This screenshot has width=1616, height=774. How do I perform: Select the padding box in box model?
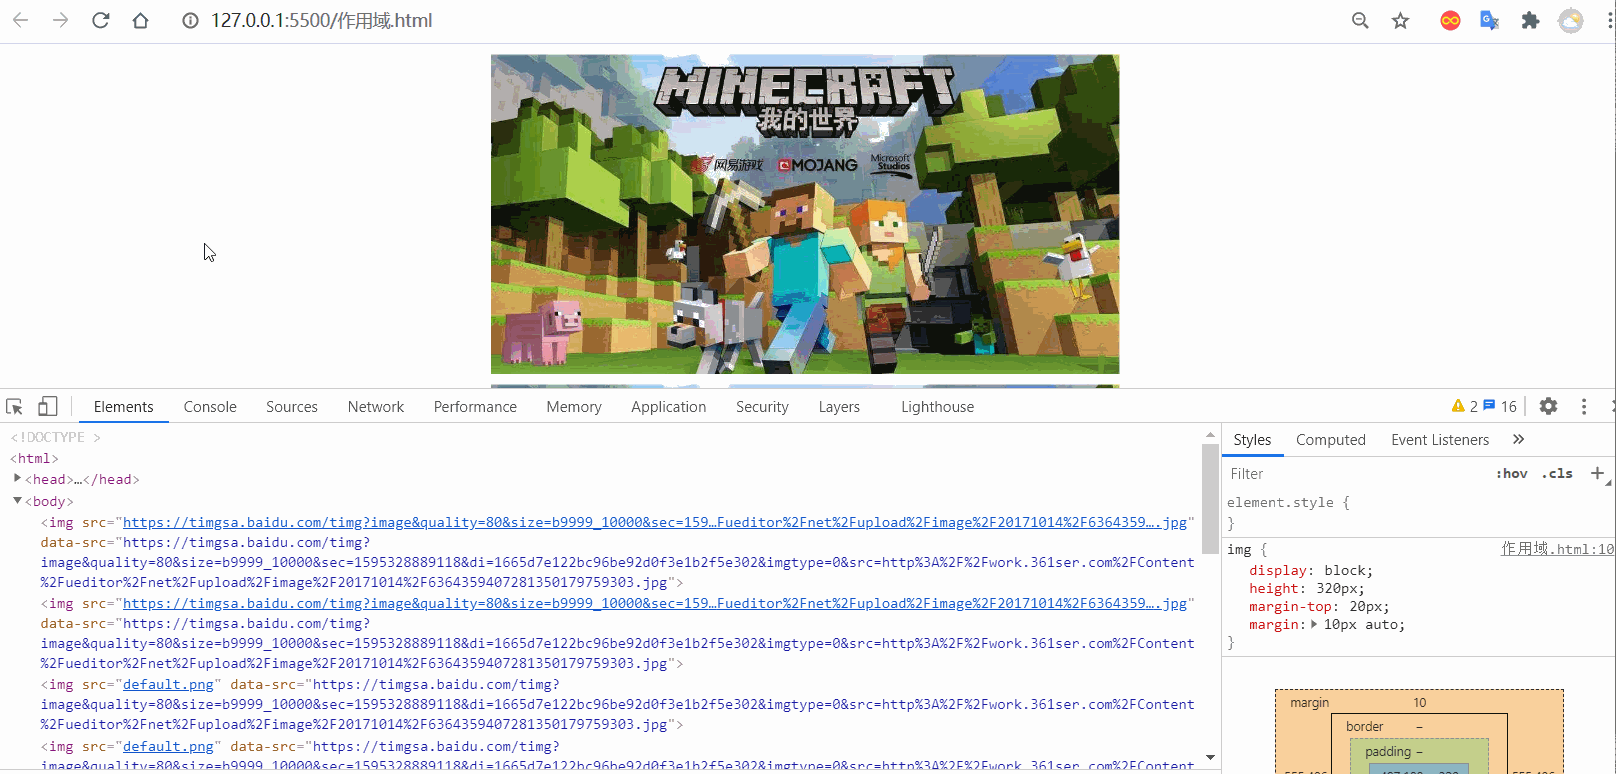coord(1388,752)
